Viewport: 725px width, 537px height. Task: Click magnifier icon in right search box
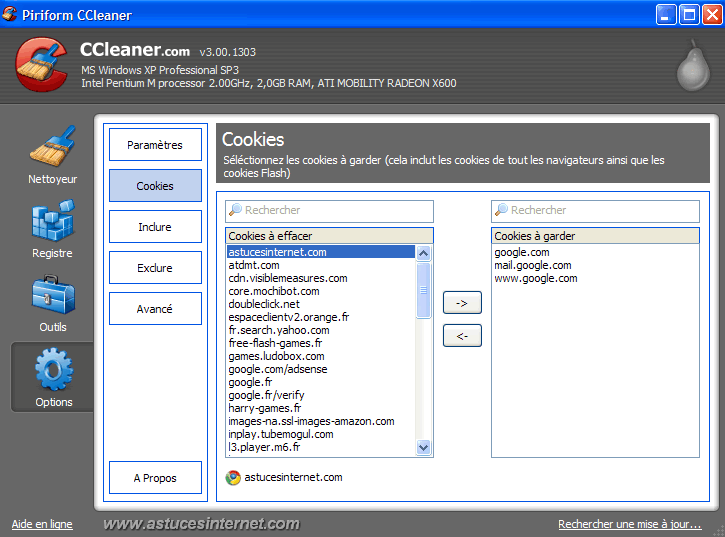[501, 210]
